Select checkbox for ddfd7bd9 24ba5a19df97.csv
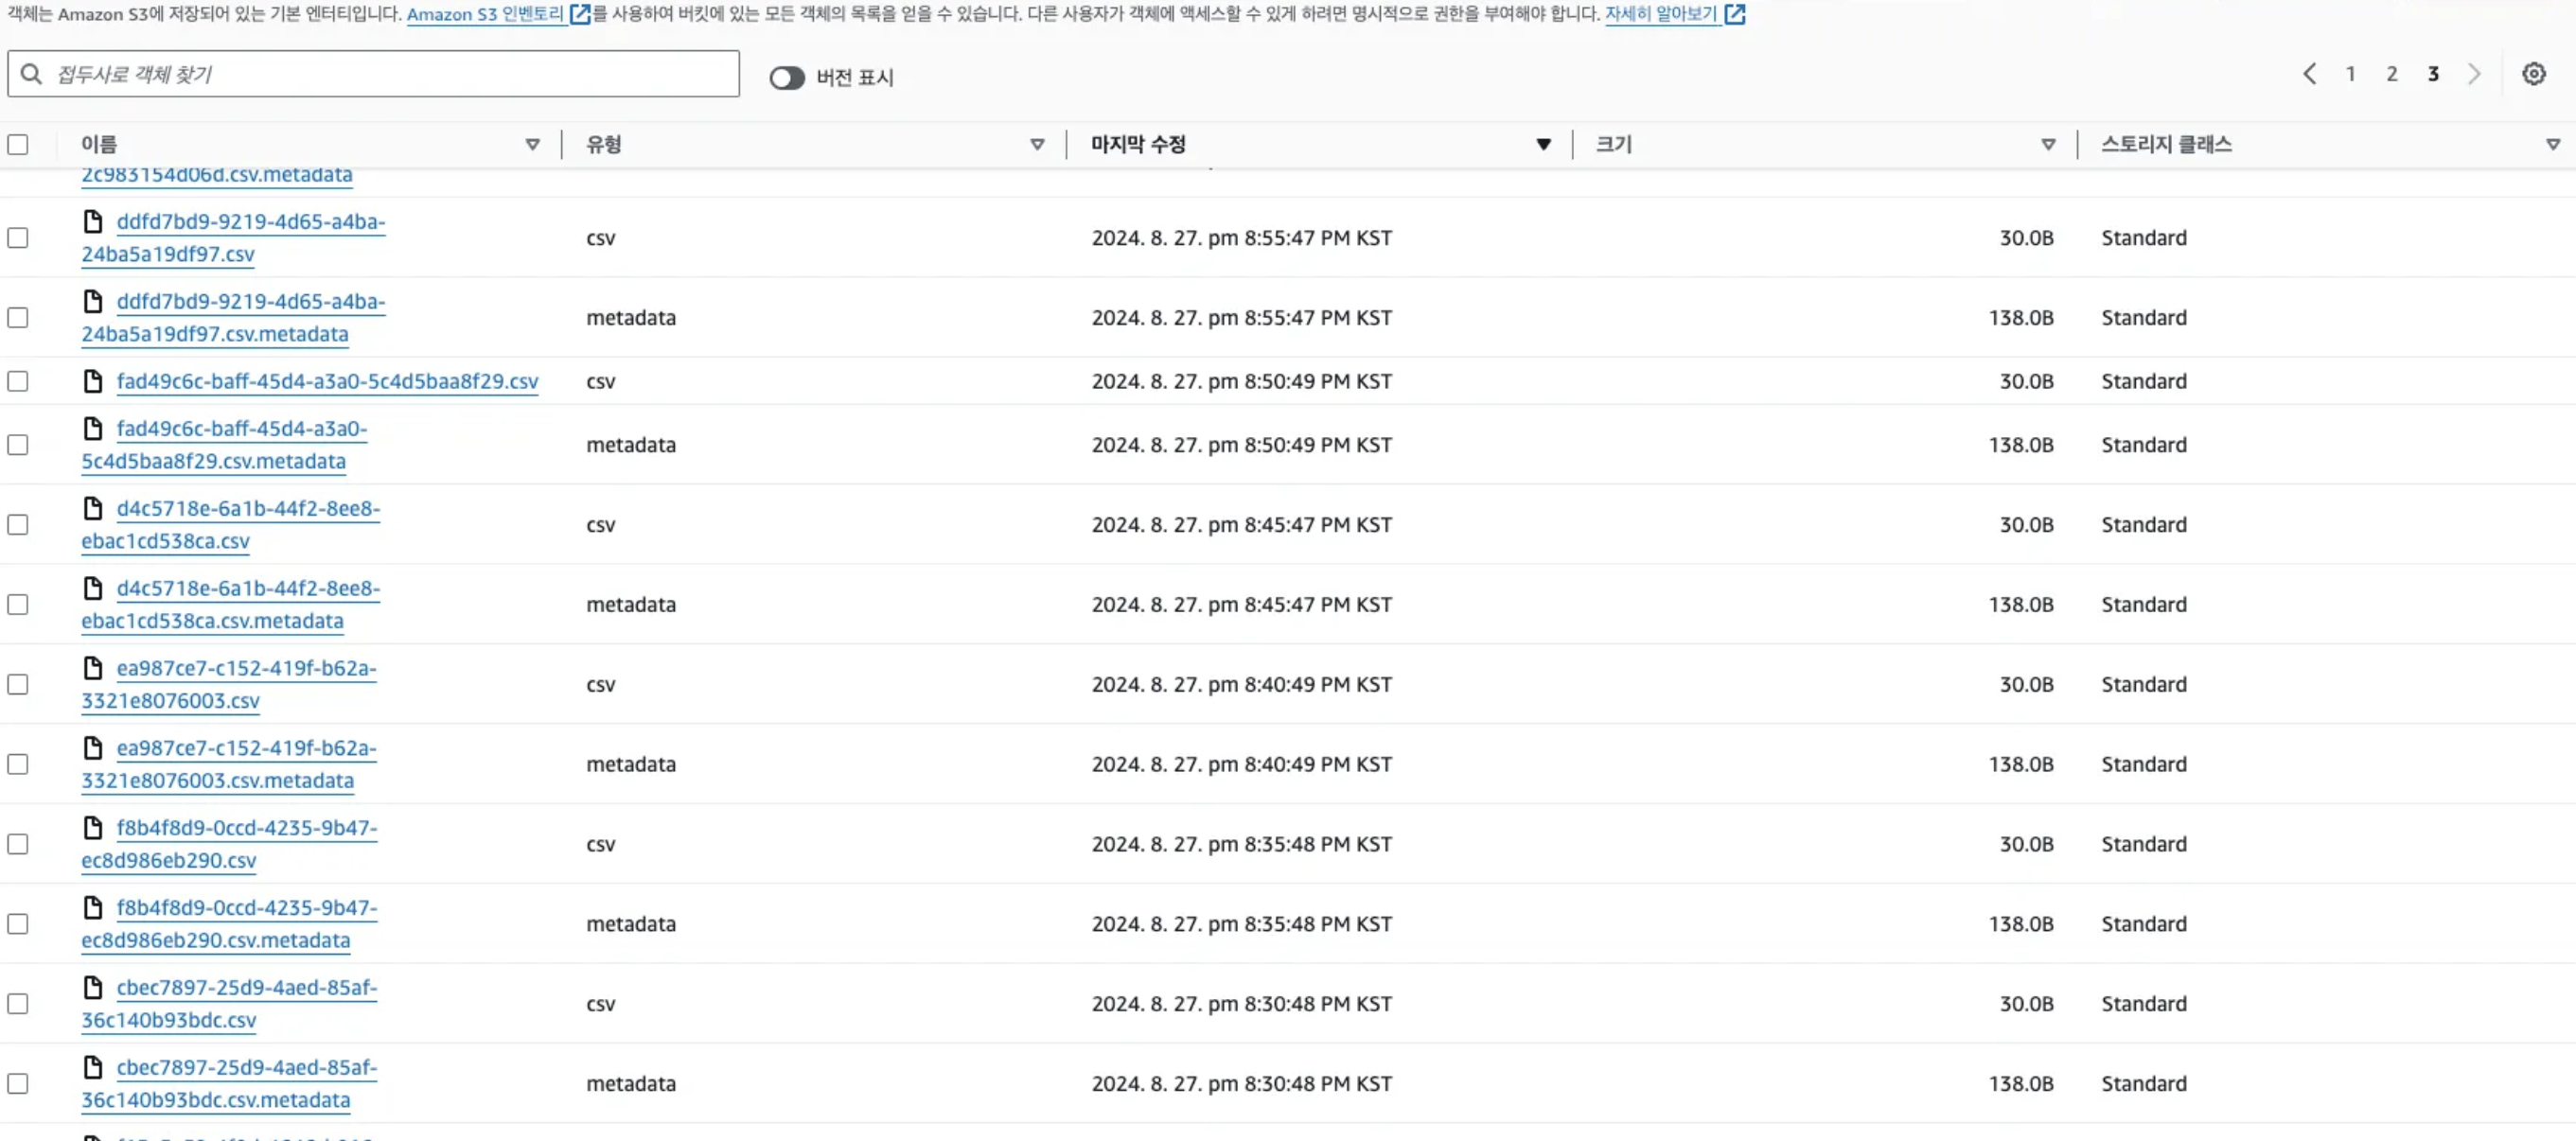The image size is (2576, 1141). 18,238
